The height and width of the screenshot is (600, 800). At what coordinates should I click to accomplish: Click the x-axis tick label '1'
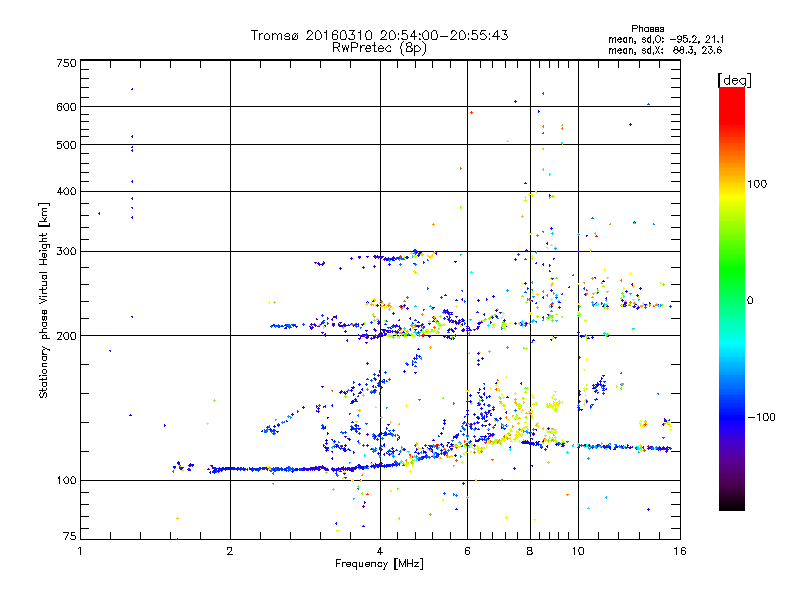pos(80,551)
